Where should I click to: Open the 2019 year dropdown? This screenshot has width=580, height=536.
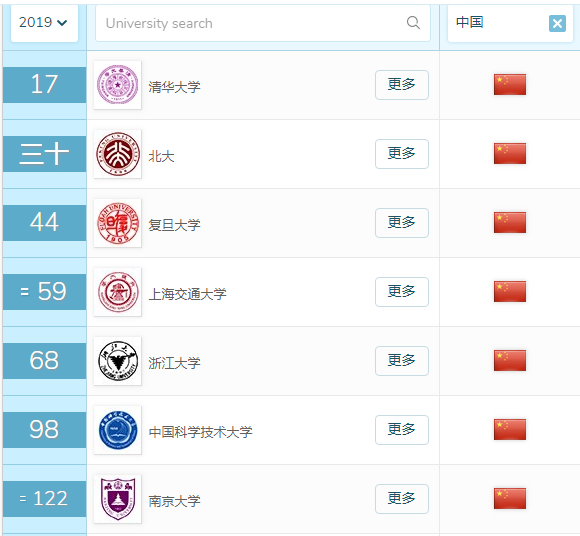tap(44, 23)
